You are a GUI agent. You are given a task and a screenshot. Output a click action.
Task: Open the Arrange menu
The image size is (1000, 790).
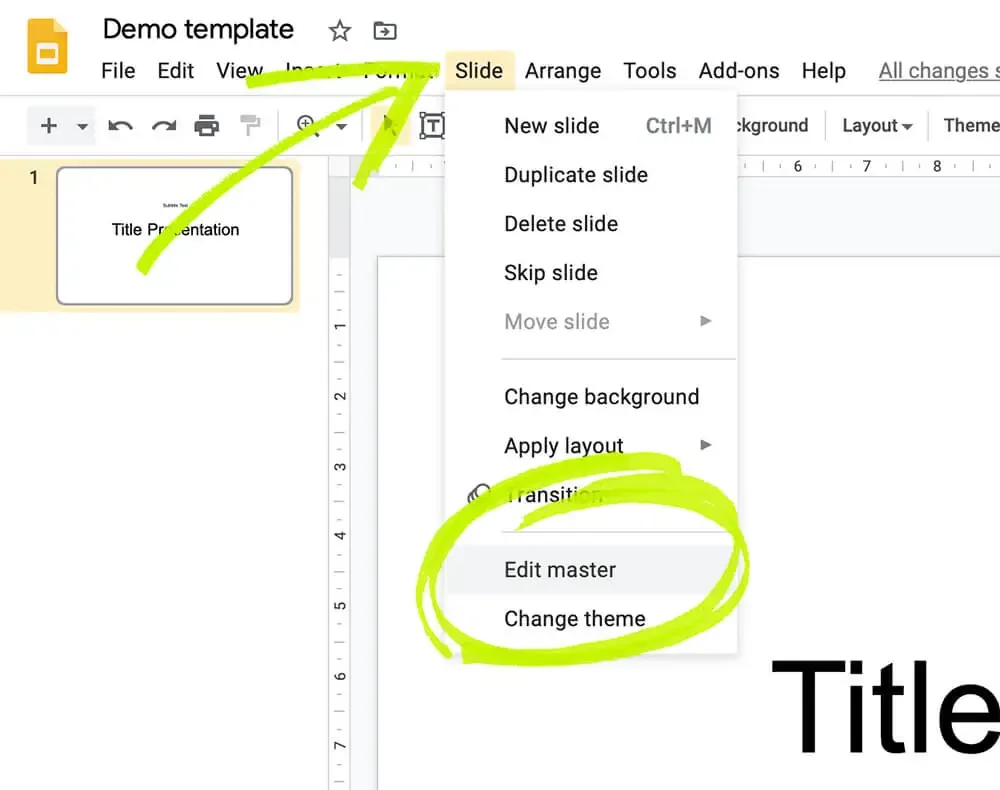(x=562, y=71)
